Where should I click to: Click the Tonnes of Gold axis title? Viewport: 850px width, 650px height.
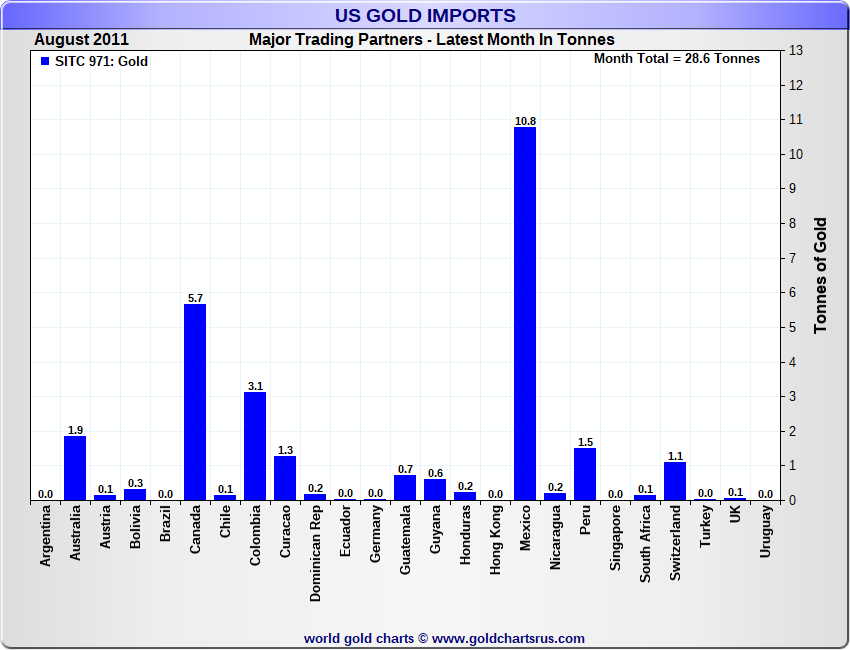[821, 275]
